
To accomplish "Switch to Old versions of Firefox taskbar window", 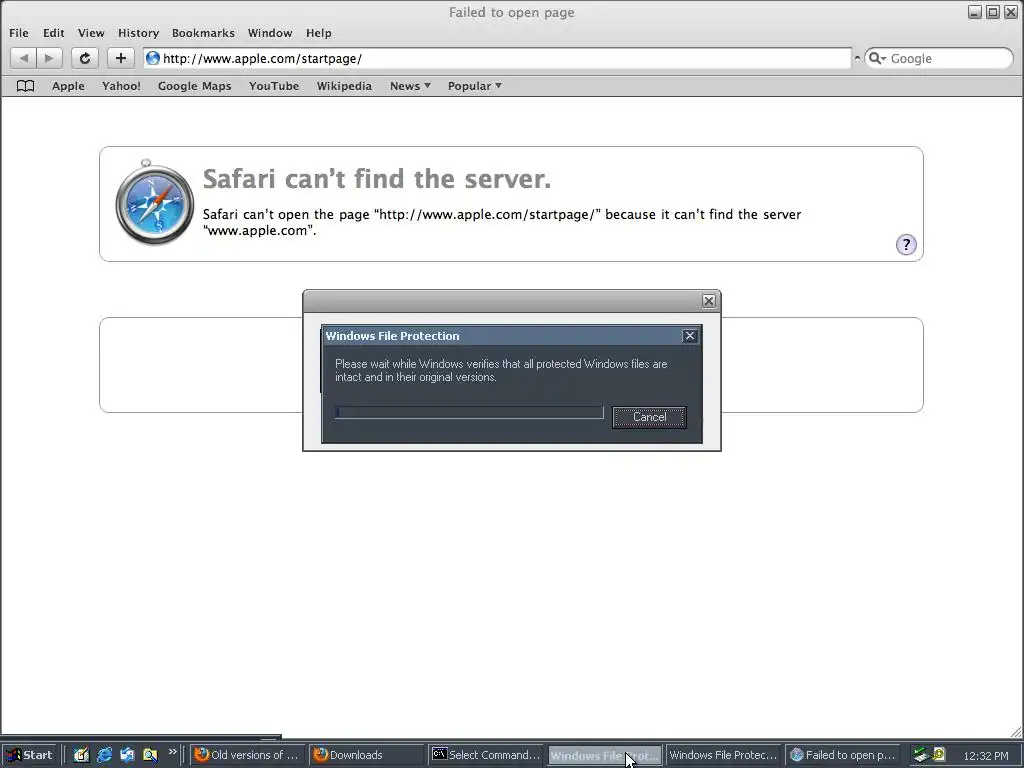I will click(248, 755).
